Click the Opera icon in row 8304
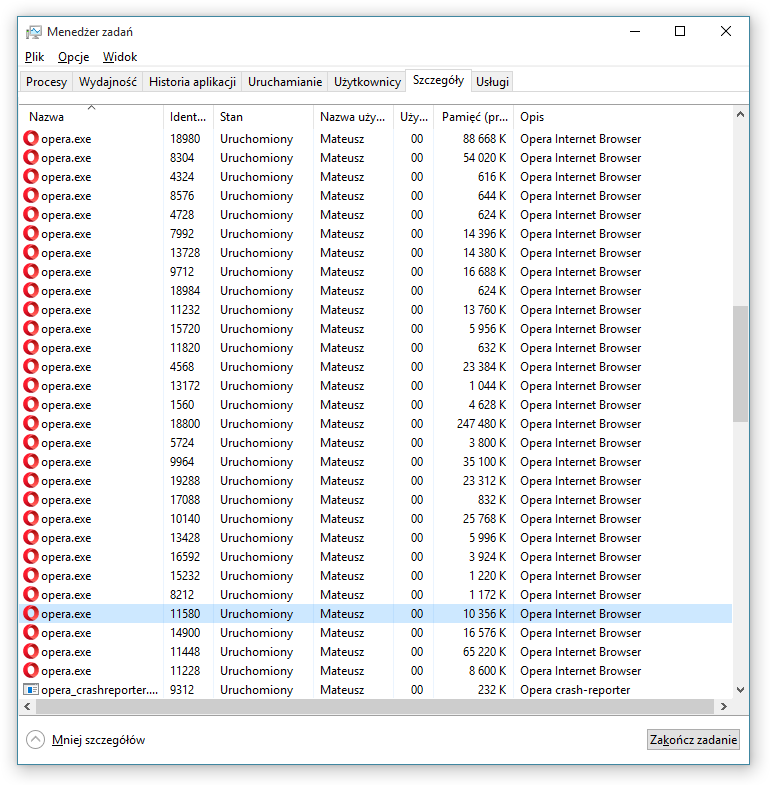The height and width of the screenshot is (785, 770). (x=31, y=157)
